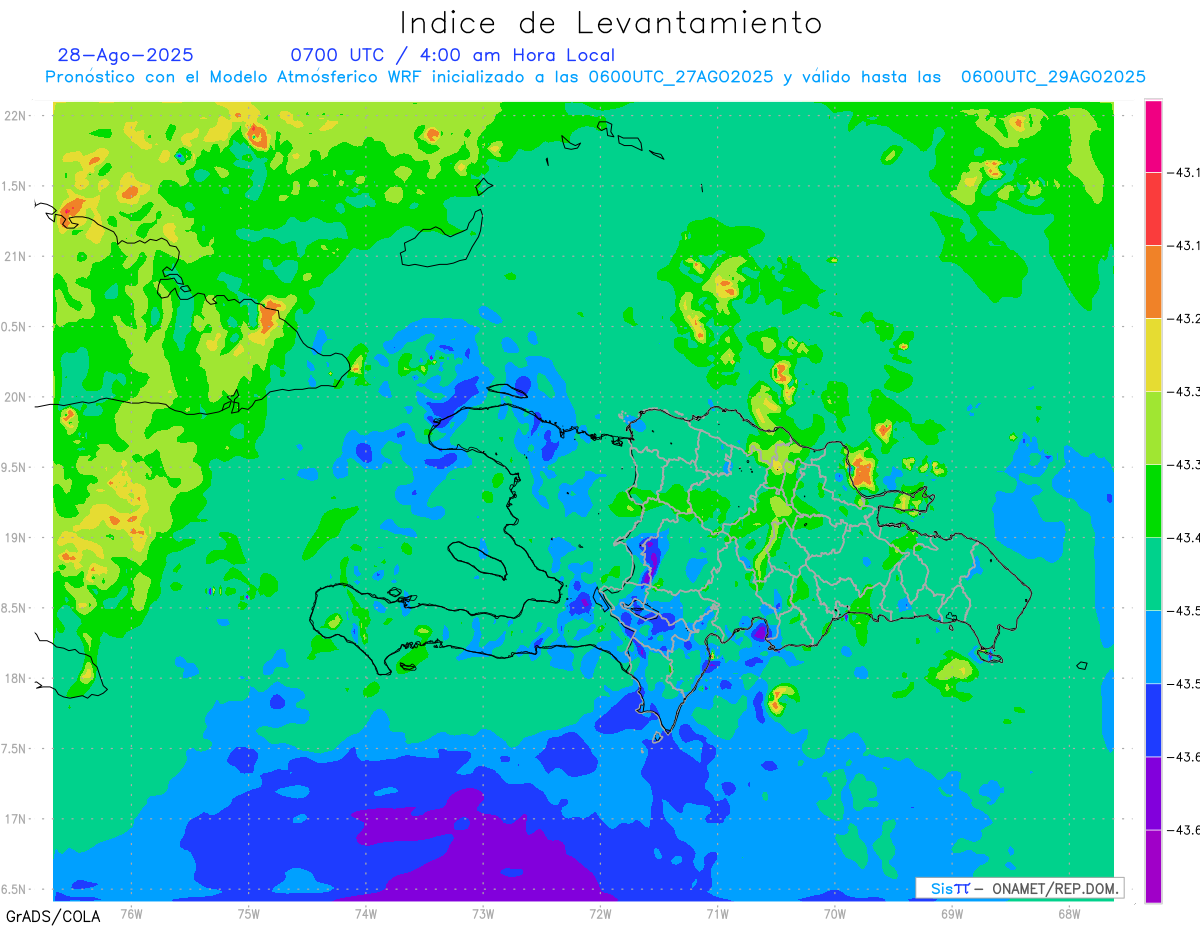Click the '70W' longitude label
Screen dimensions: 1200x927
pyautogui.click(x=835, y=912)
